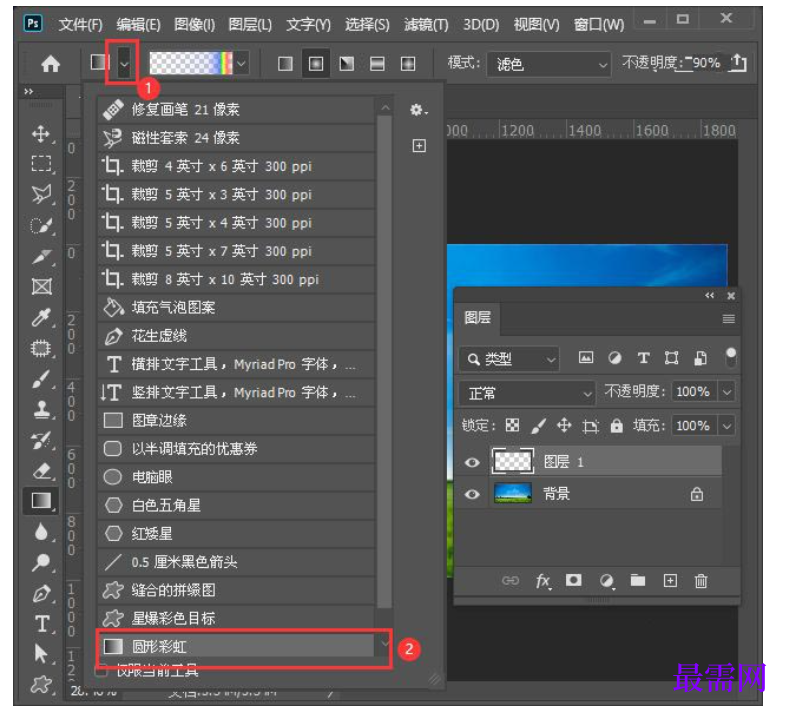Image resolution: width=785 pixels, height=709 pixels.
Task: Select the Path Selection arrow tool
Action: [x=41, y=654]
